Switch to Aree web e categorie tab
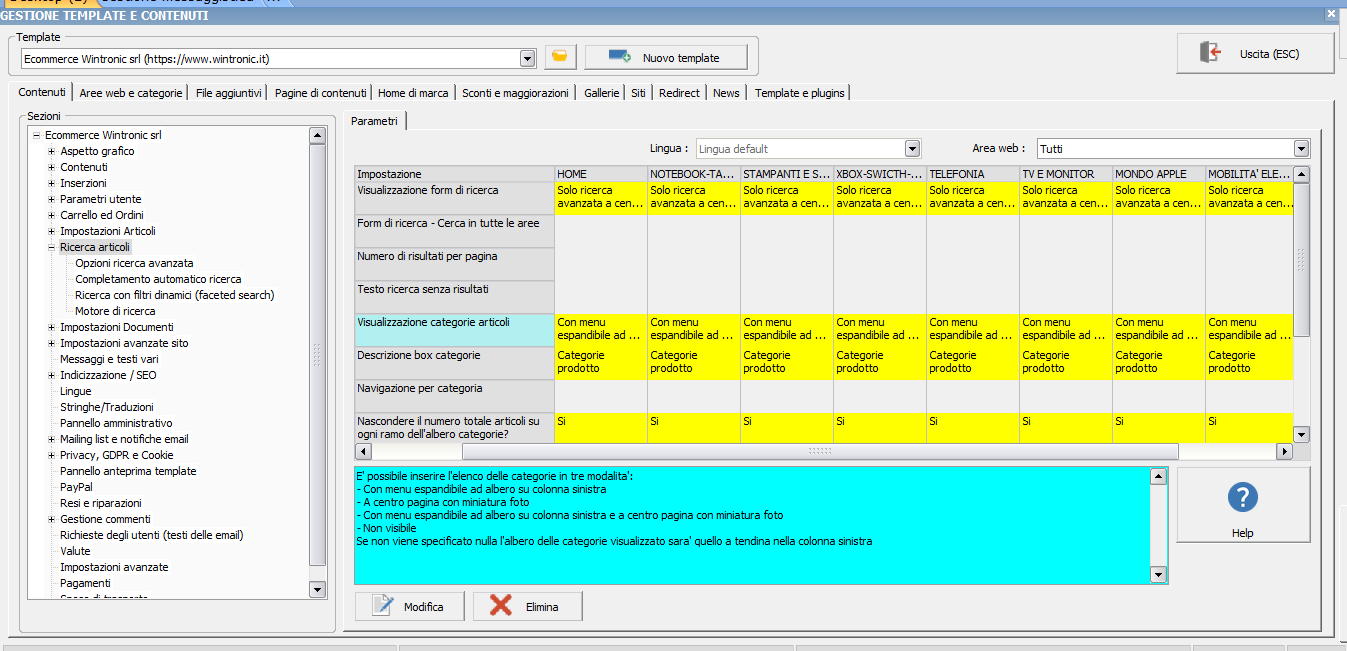The image size is (1347, 651). pyautogui.click(x=131, y=93)
